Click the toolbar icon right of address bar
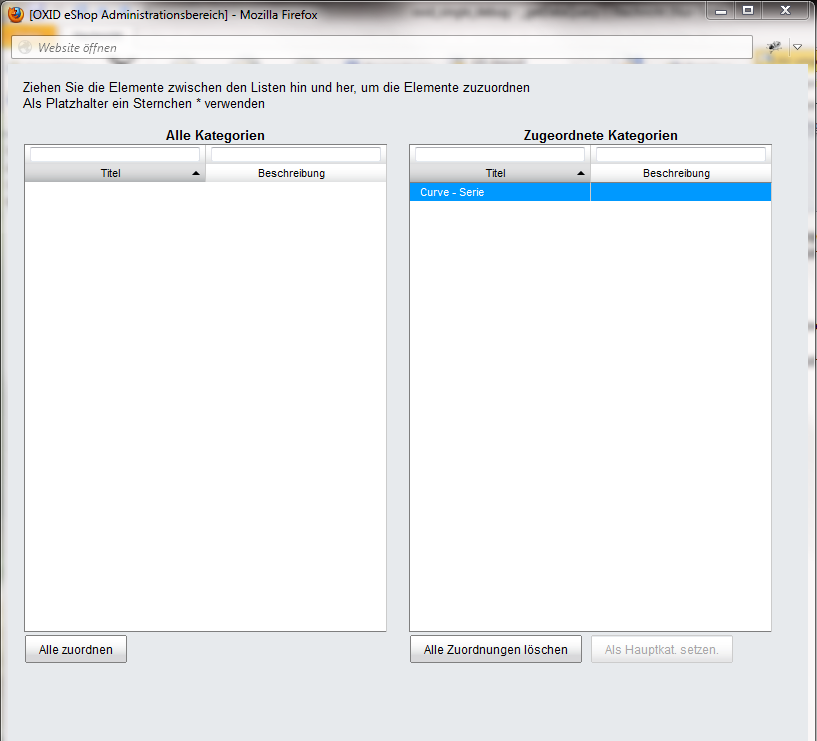This screenshot has height=741, width=817. click(774, 47)
